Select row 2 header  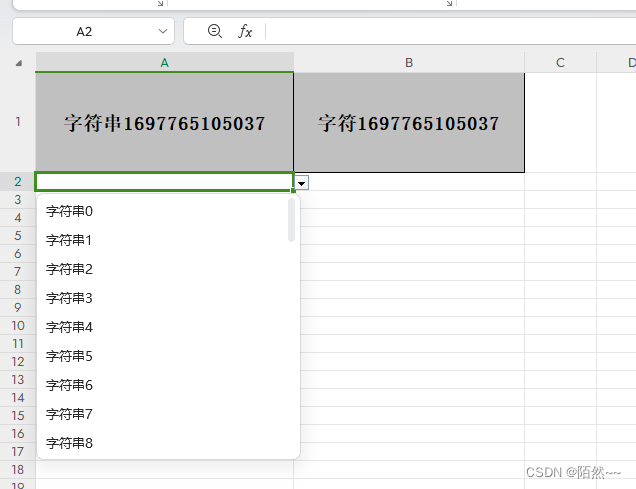(18, 182)
